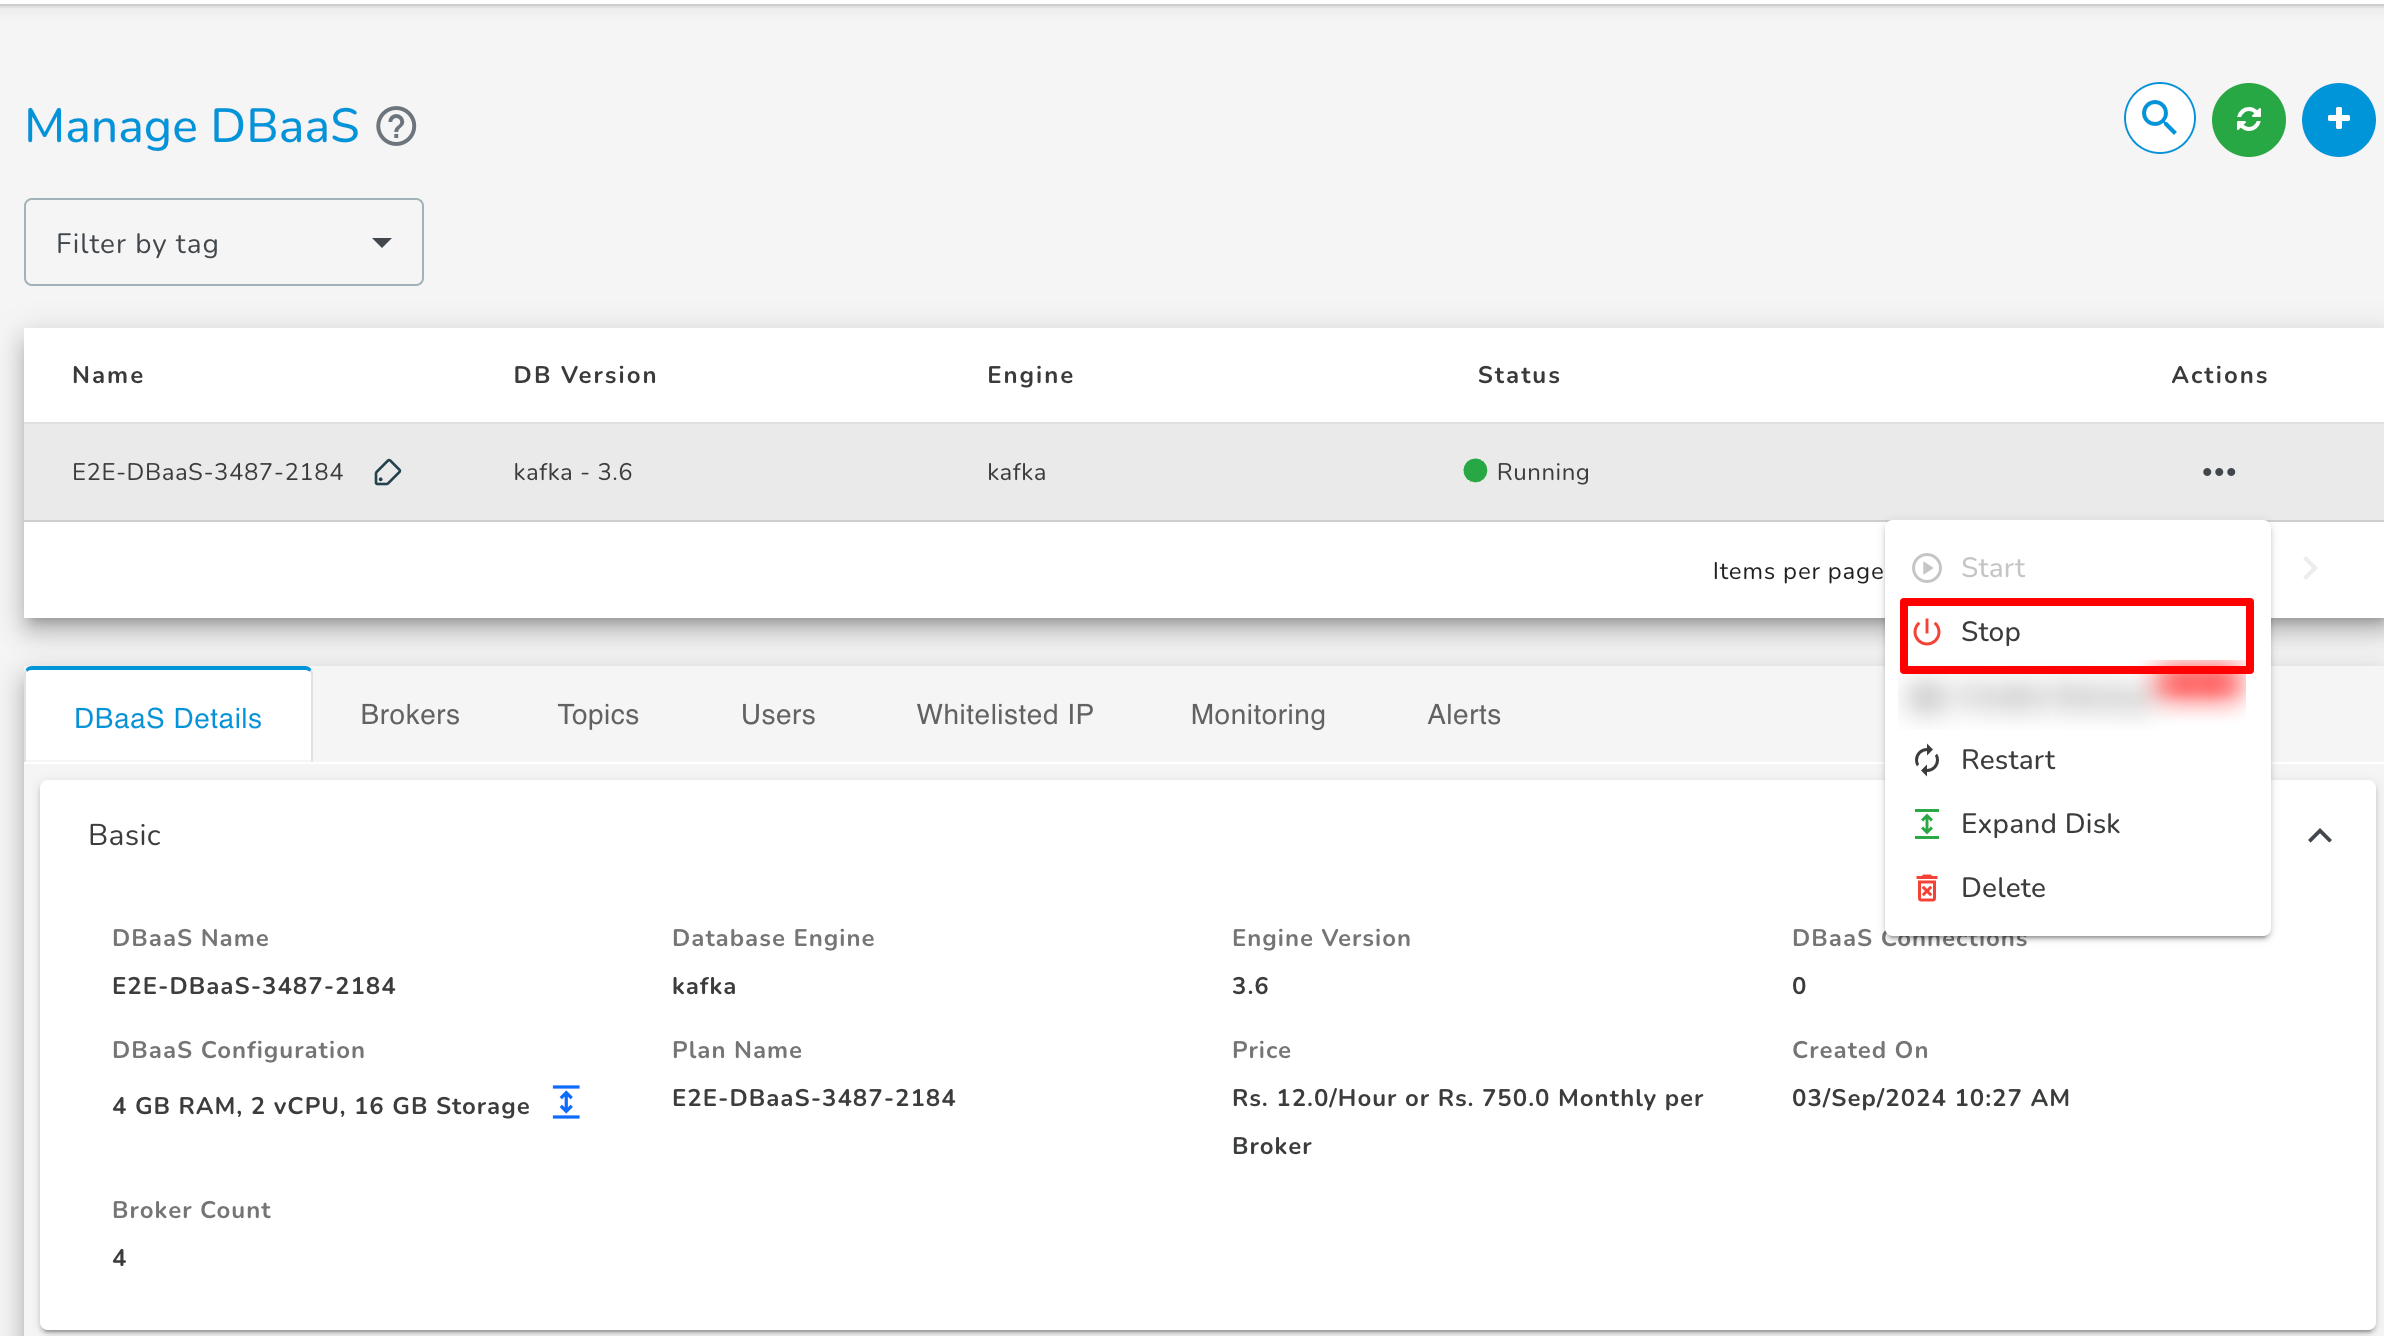This screenshot has width=2384, height=1336.
Task: Open the Users tab
Action: coord(778,714)
